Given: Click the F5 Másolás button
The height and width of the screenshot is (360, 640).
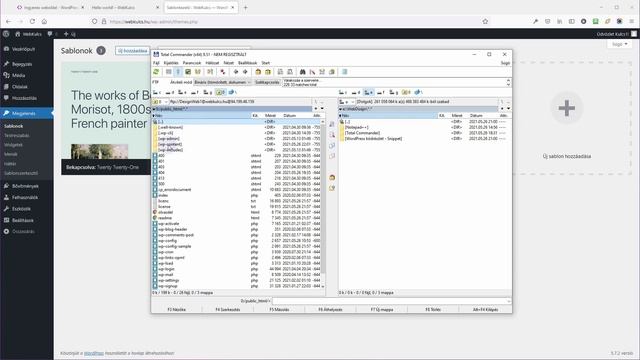Looking at the screenshot, I should 279,310.
